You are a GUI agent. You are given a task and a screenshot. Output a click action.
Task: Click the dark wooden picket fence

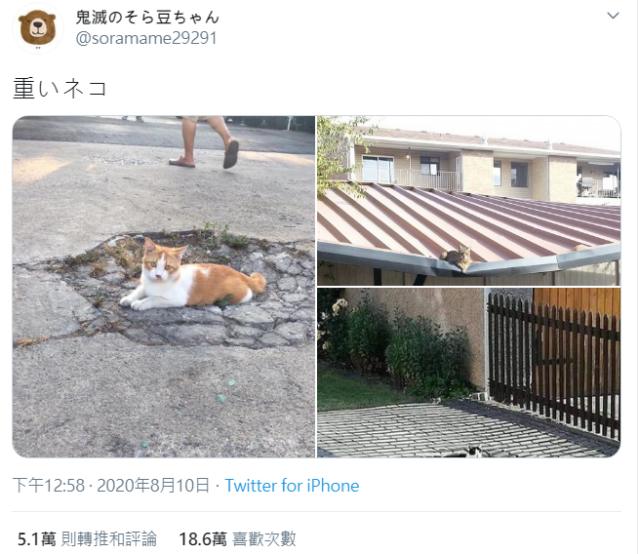coord(554,363)
